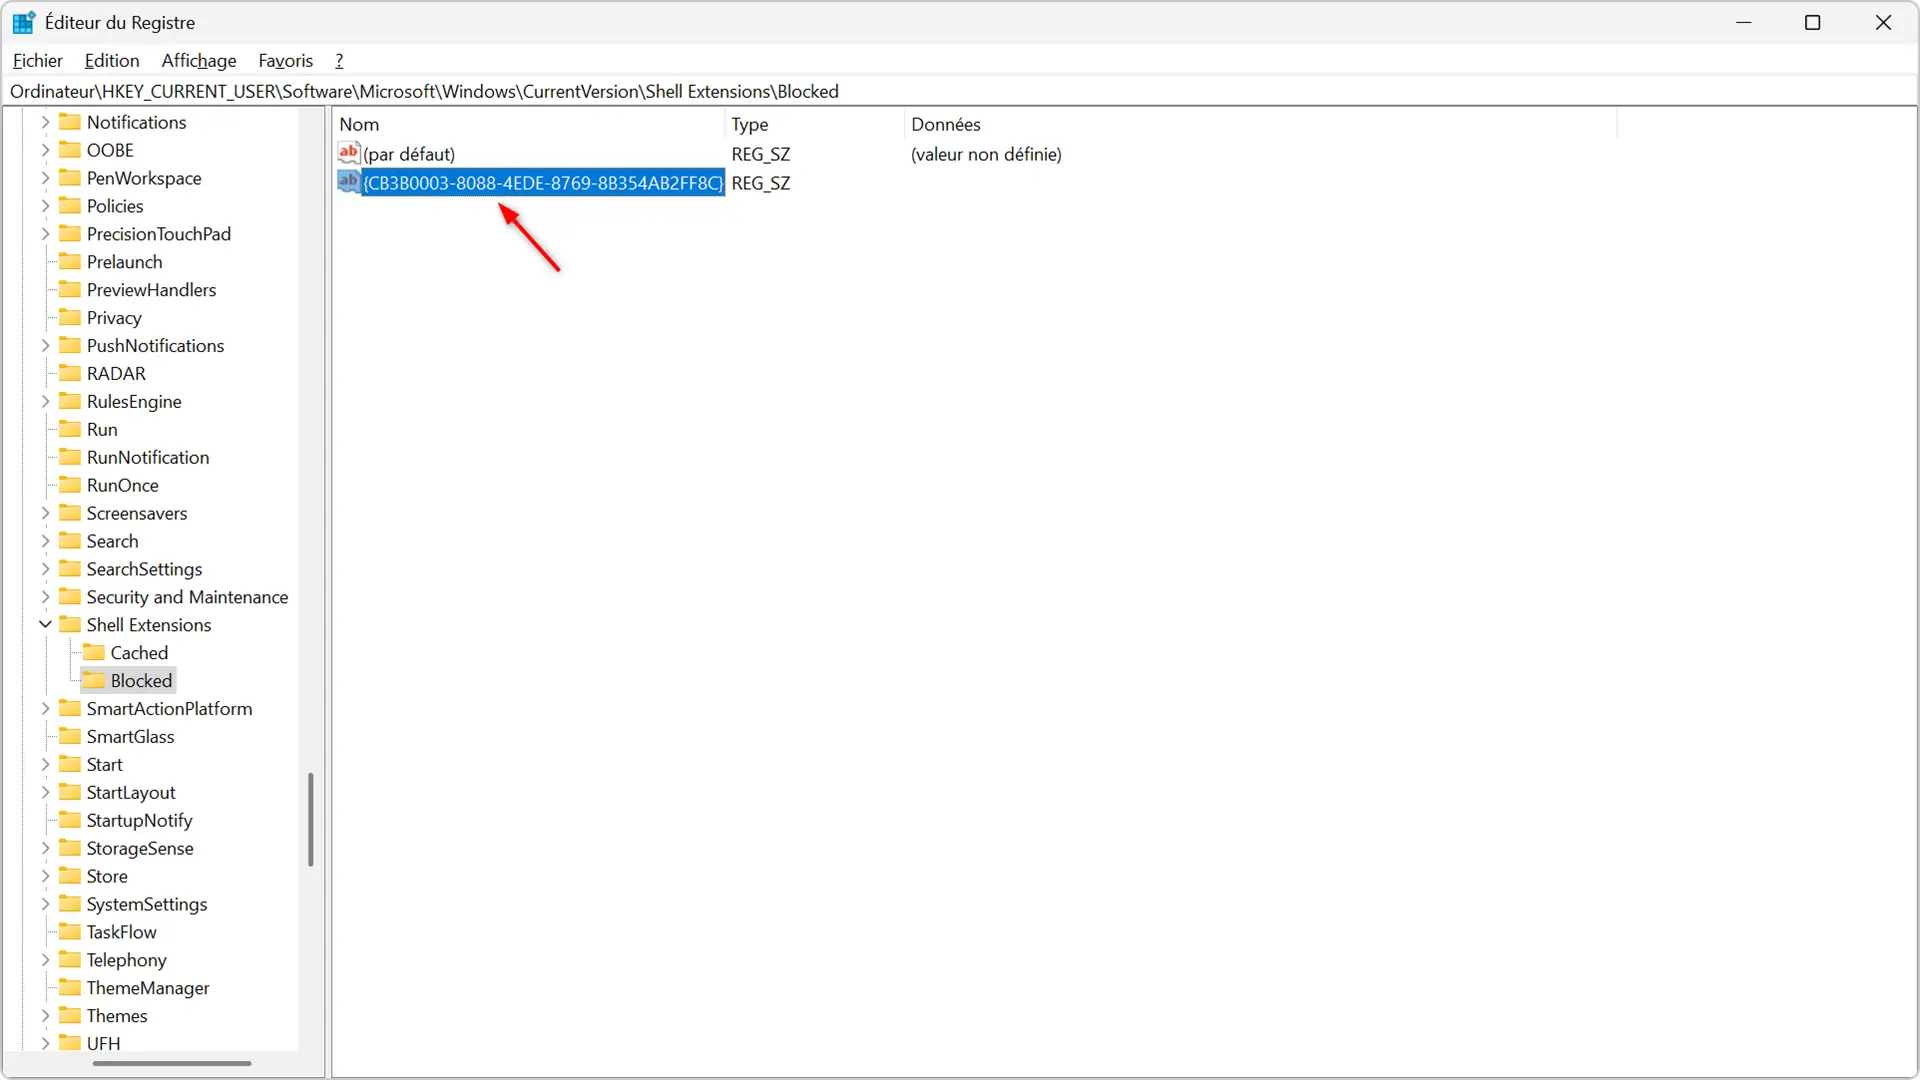Viewport: 1920px width, 1080px height.
Task: Click the TaskFlow folder icon
Action: tap(70, 932)
